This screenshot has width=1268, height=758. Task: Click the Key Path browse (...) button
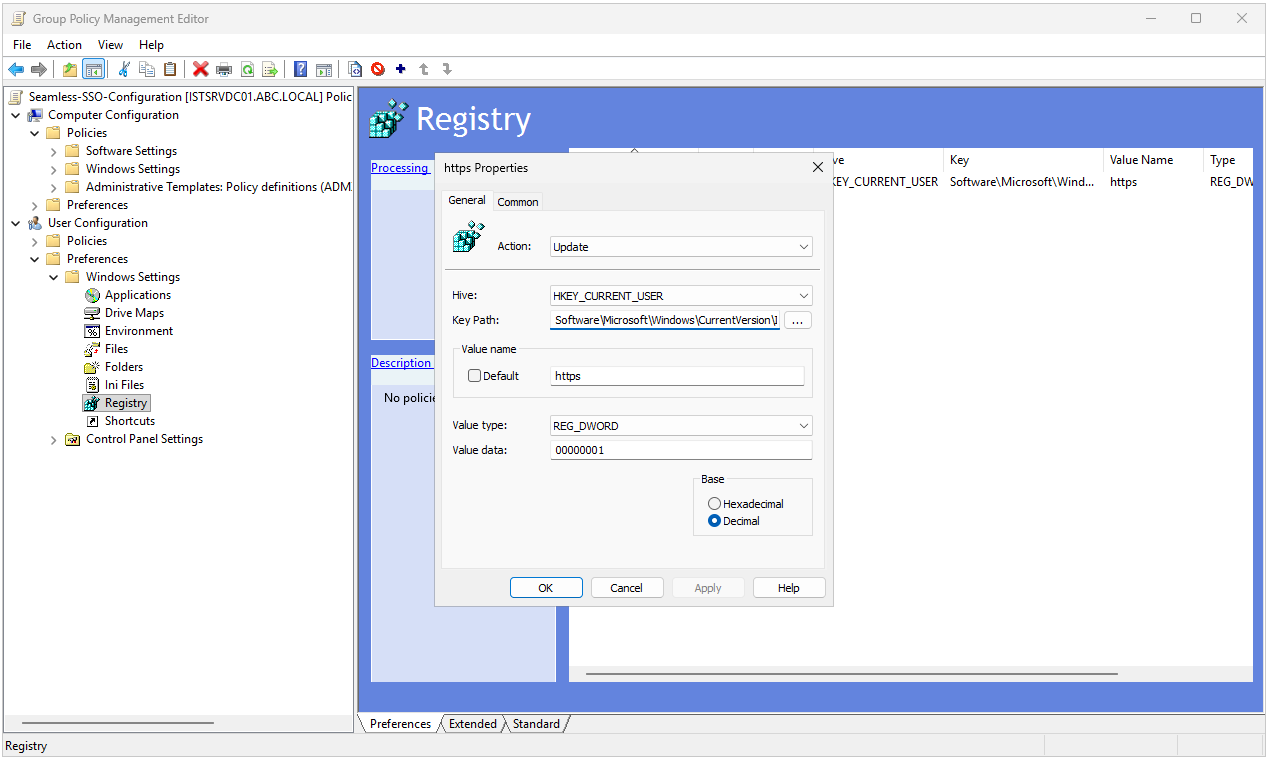tap(798, 320)
